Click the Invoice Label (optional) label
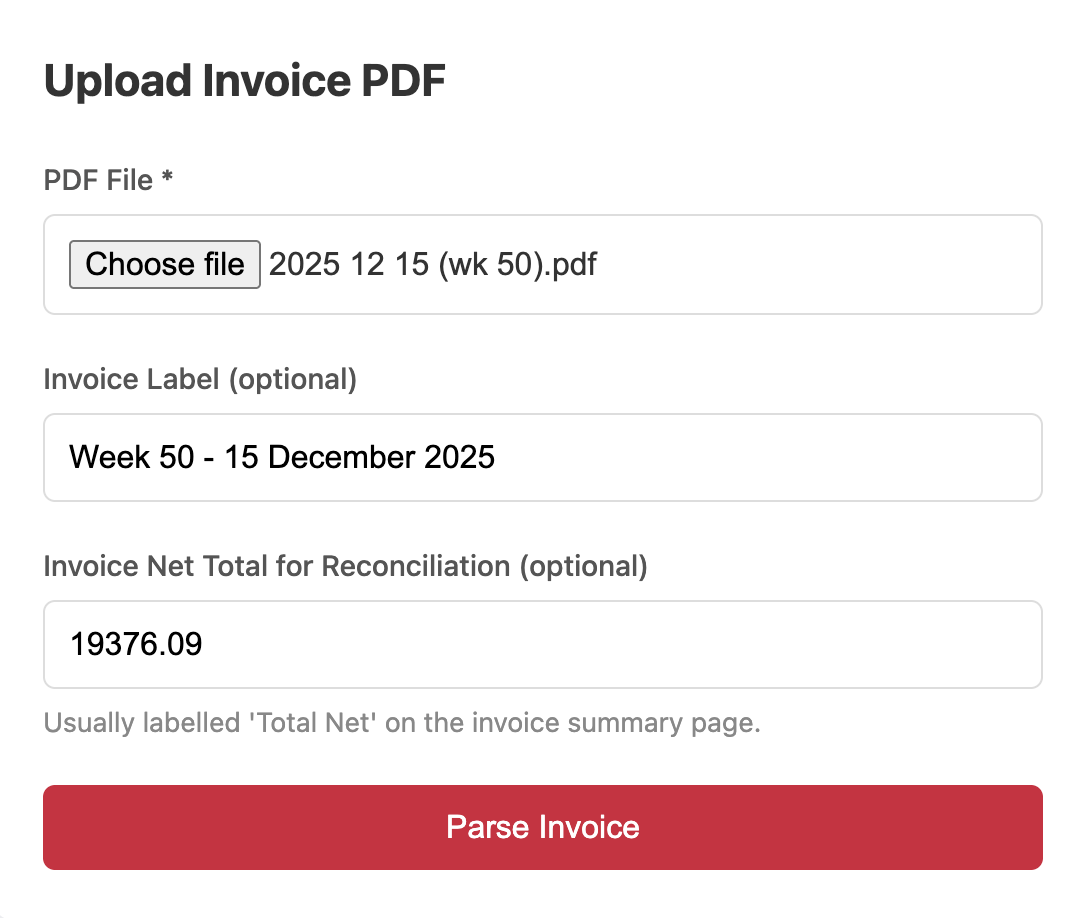 [199, 379]
